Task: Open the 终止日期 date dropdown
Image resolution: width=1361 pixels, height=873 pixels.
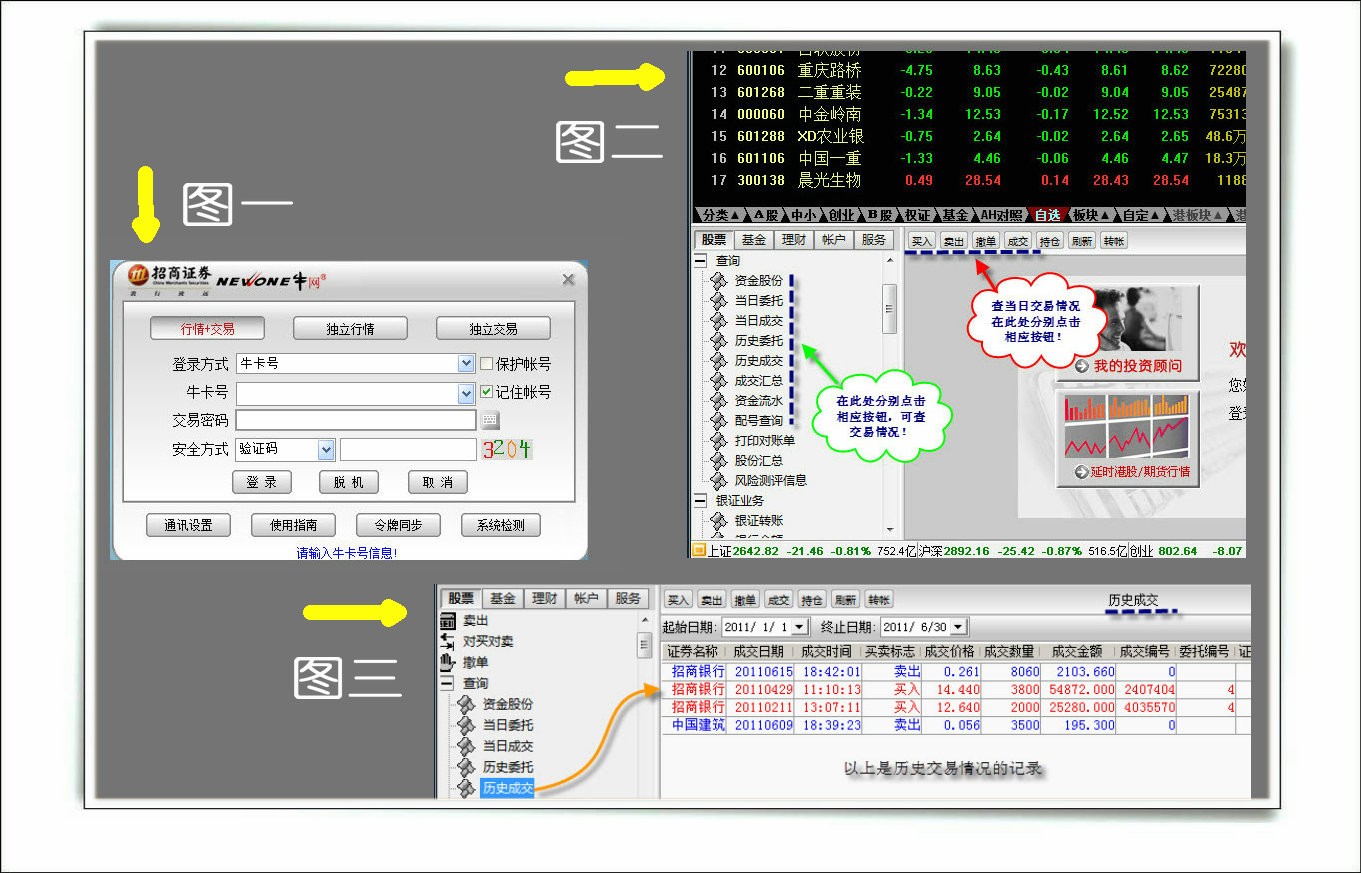Action: [958, 627]
